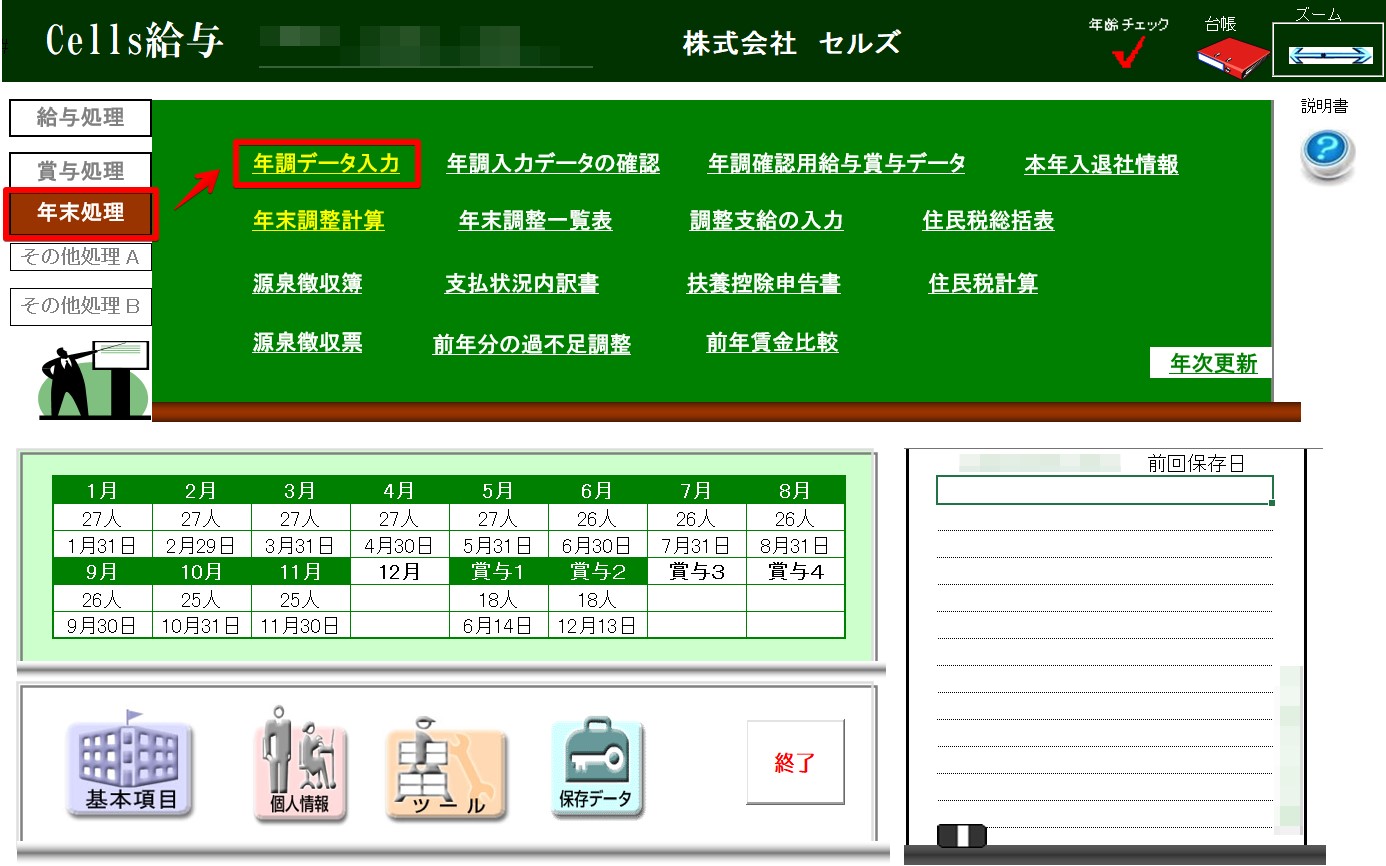Click the red 台帳 binder icon
1386x866 pixels.
1232,56
